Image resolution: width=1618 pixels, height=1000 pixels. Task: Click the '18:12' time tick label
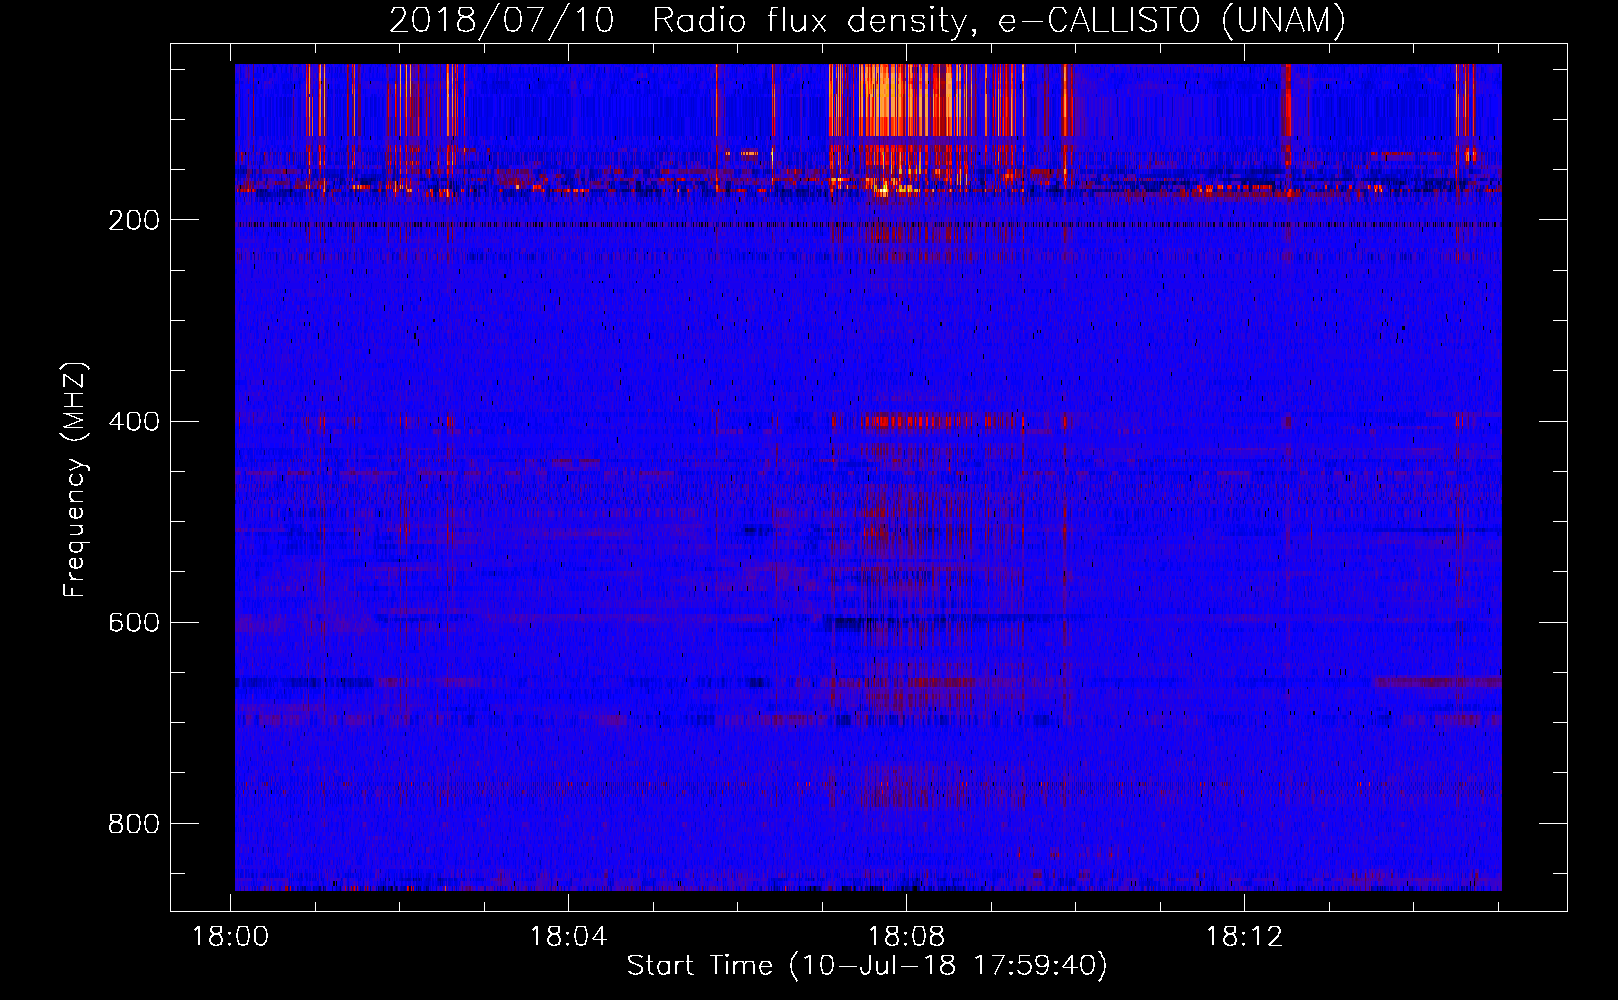coord(1244,937)
